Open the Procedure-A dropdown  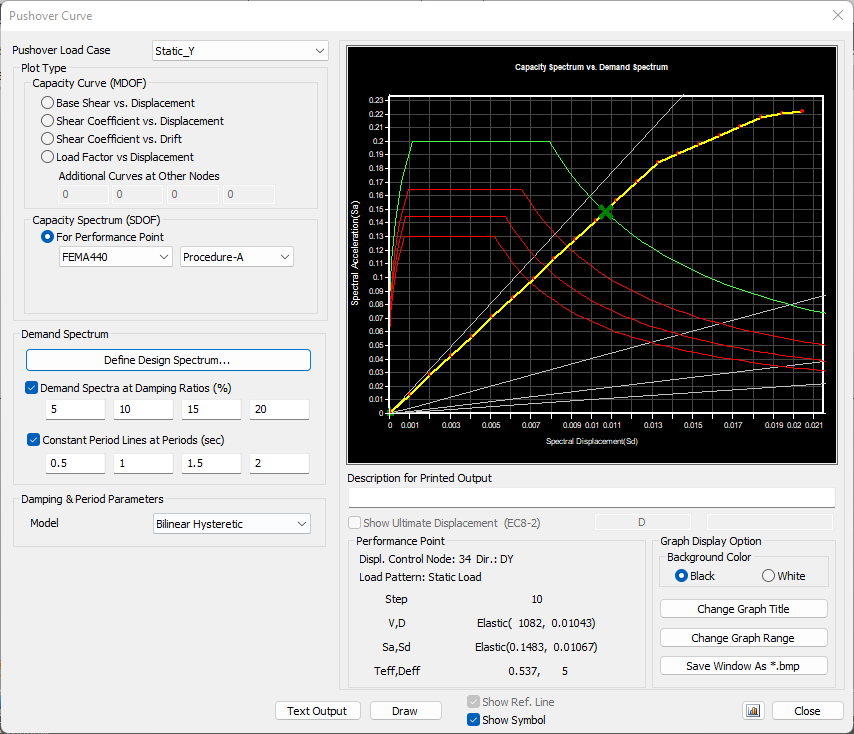237,257
